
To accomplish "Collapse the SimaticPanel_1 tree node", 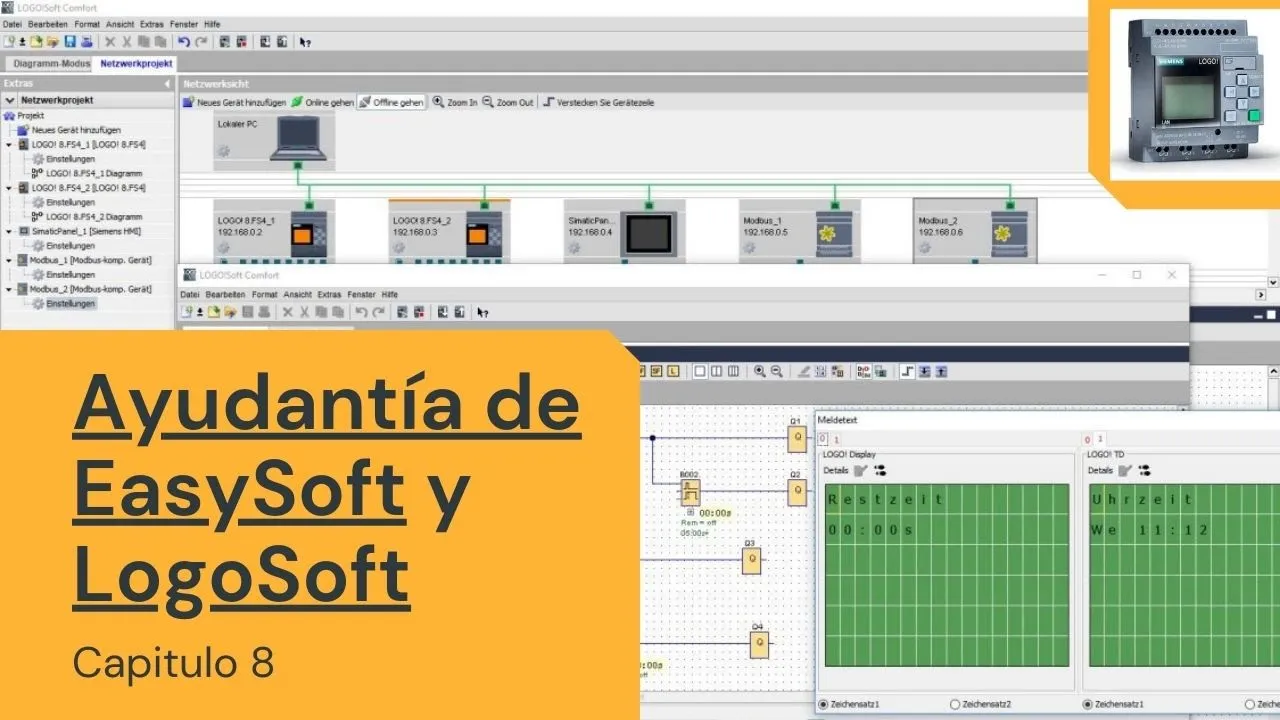I will [x=9, y=231].
